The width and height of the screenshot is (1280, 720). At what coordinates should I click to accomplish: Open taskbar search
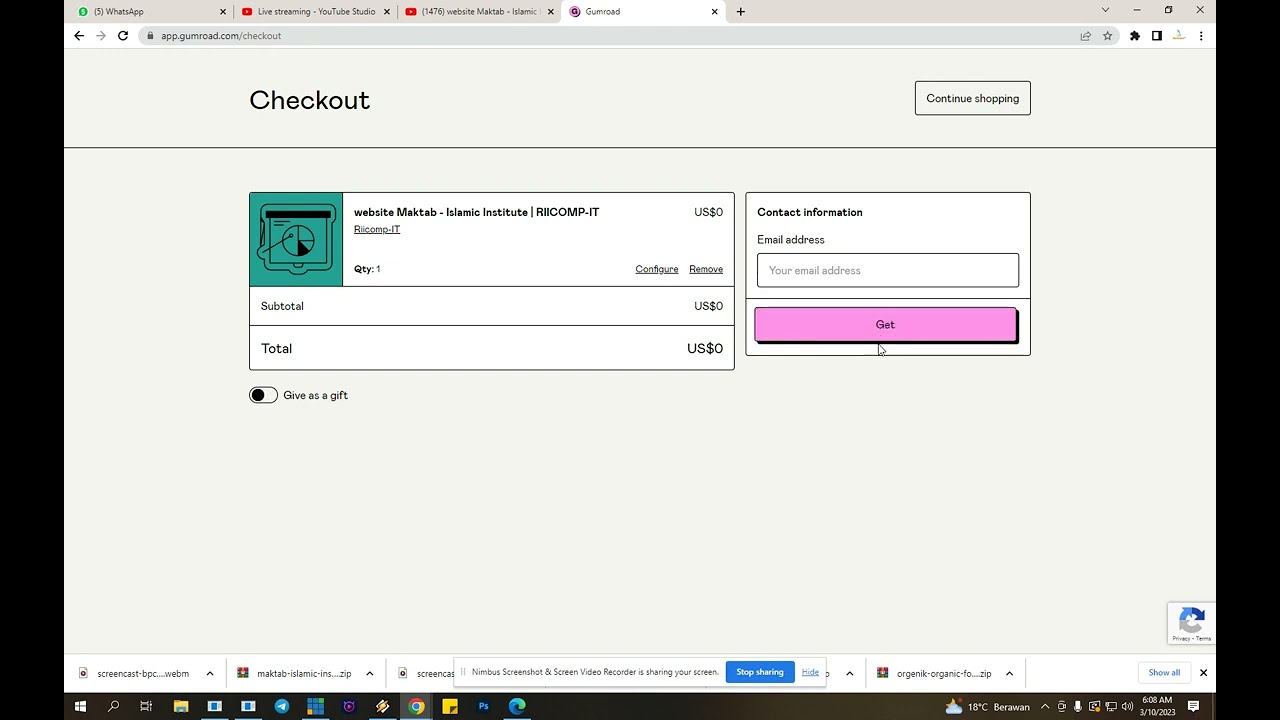(x=114, y=707)
